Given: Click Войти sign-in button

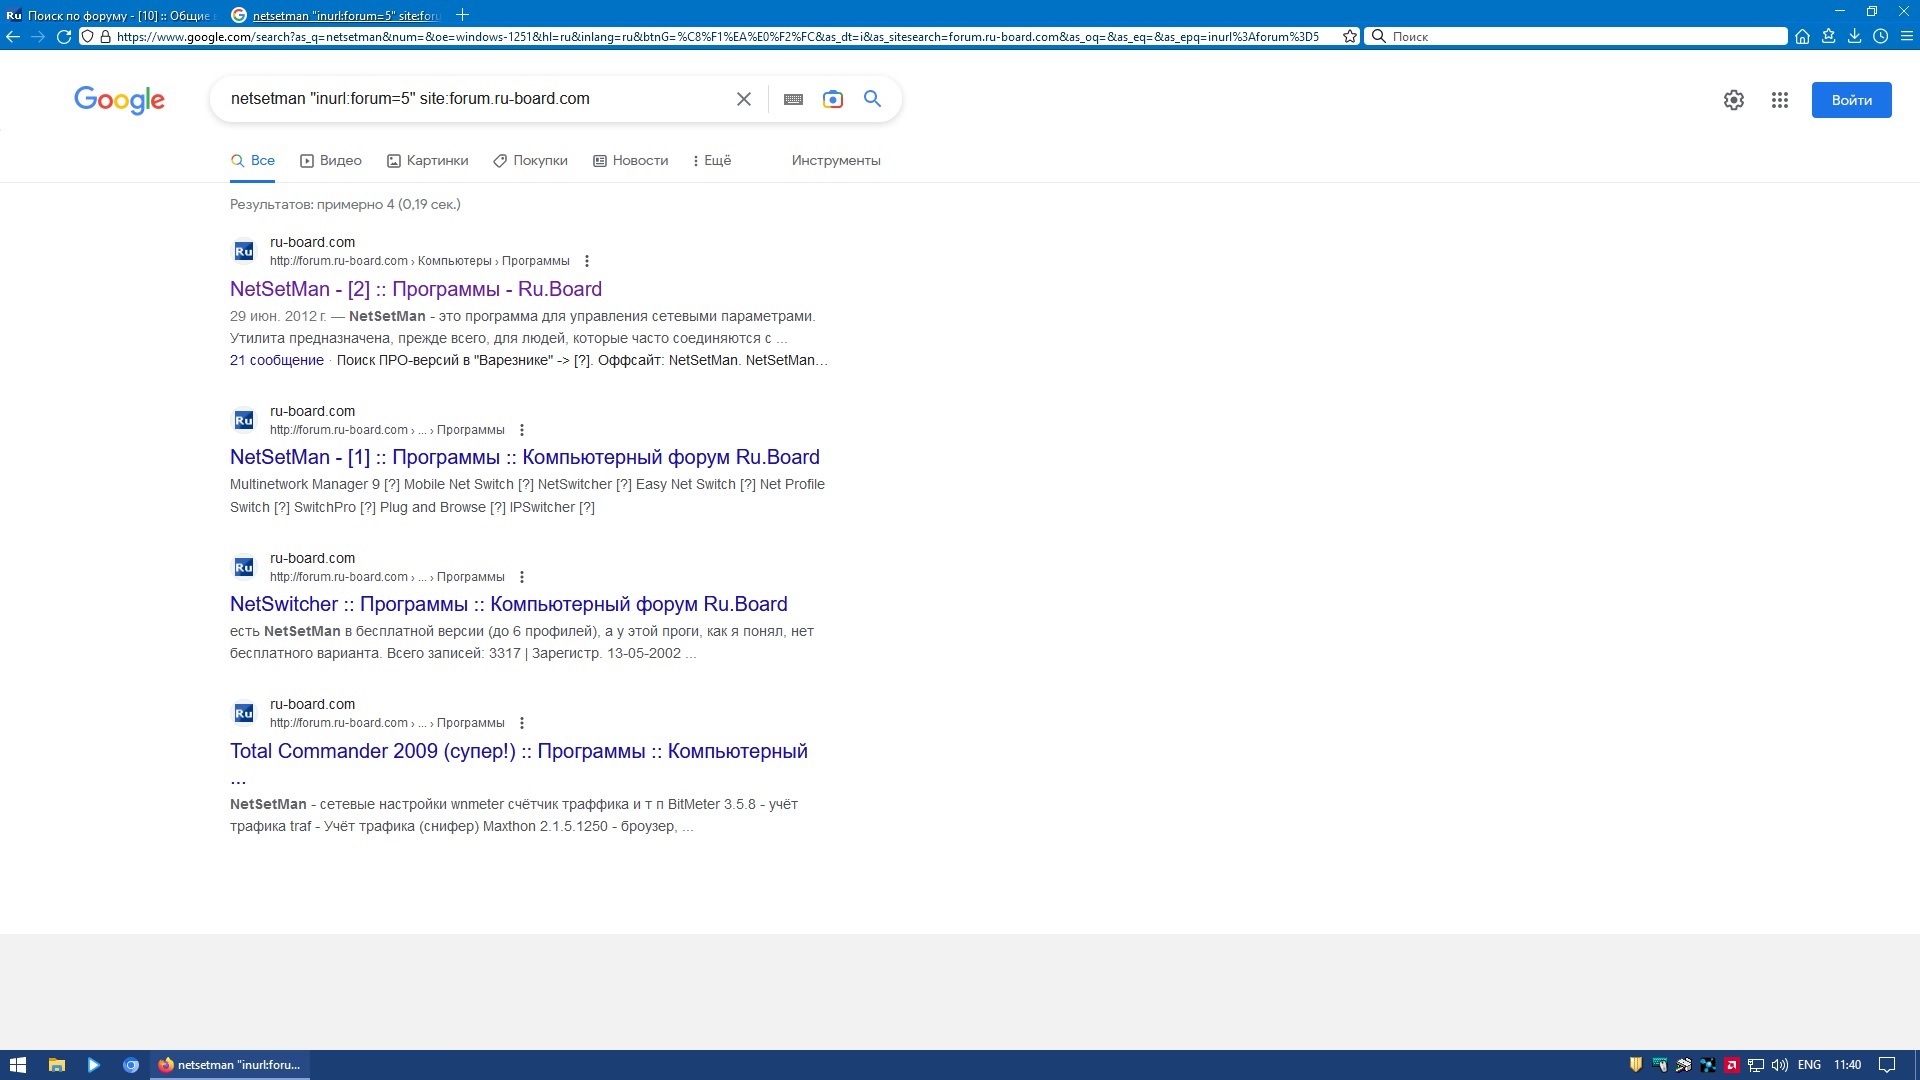Looking at the screenshot, I should point(1851,100).
